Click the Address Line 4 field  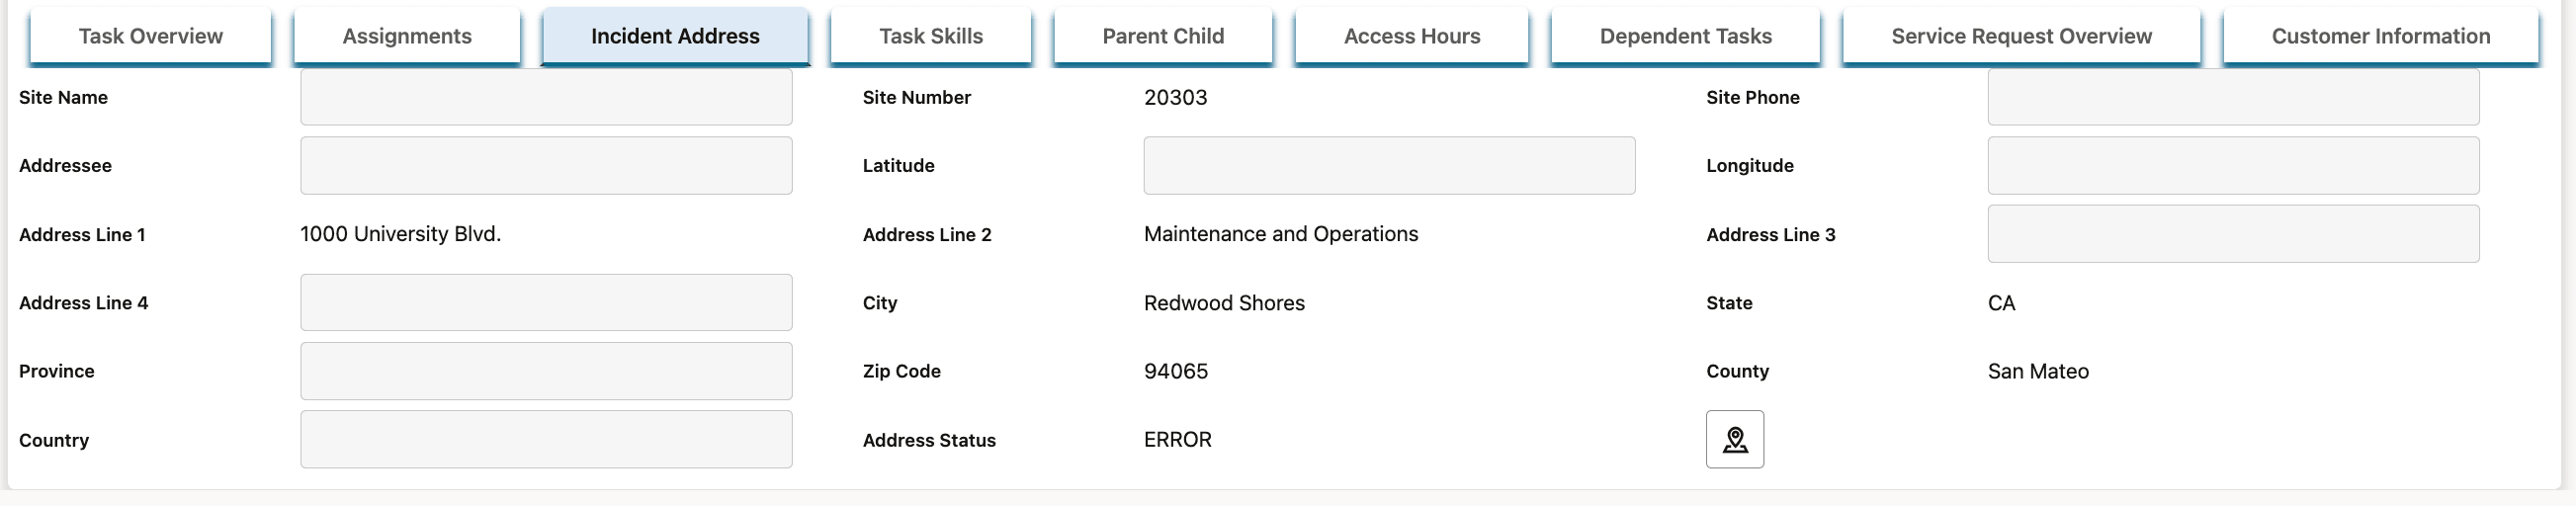pyautogui.click(x=546, y=302)
